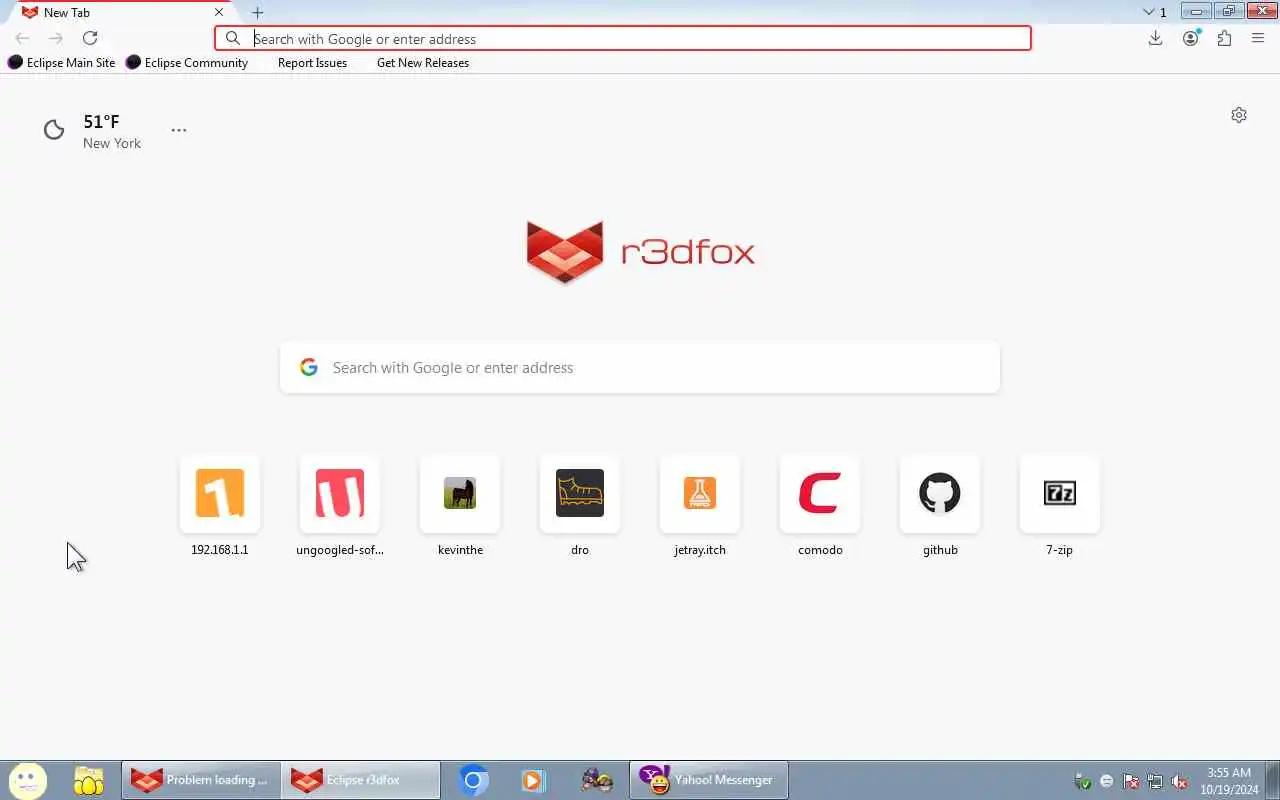
Task: Open the account profile menu
Action: pos(1190,38)
